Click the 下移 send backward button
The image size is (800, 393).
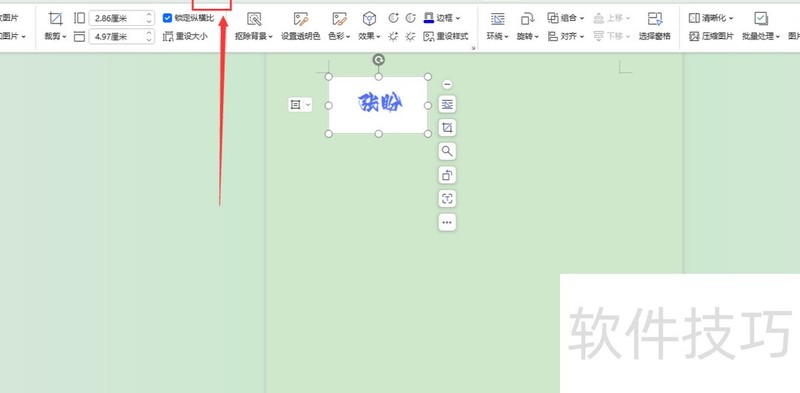612,36
